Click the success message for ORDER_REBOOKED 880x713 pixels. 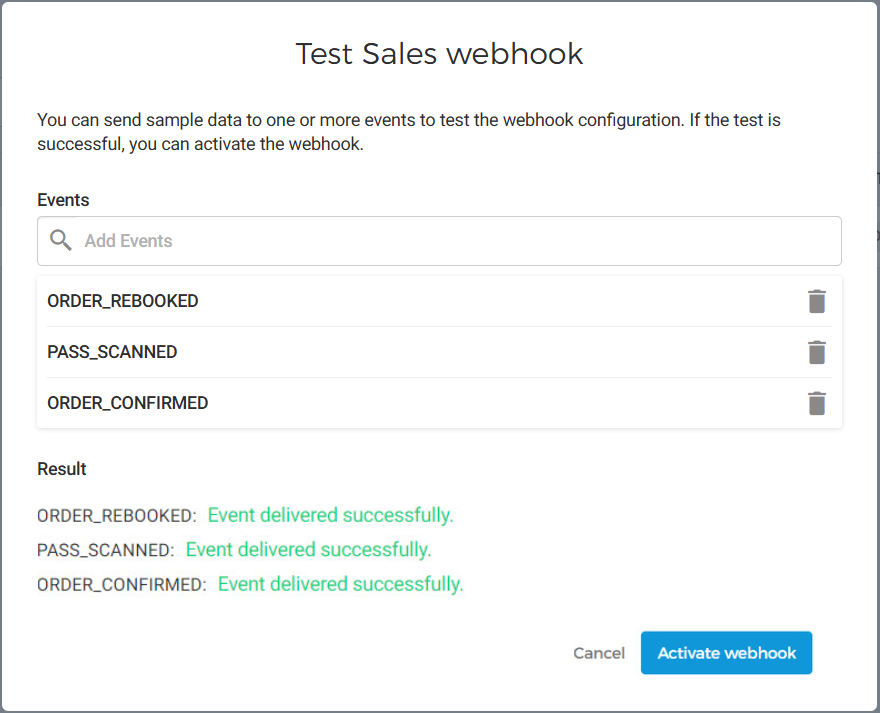[330, 515]
